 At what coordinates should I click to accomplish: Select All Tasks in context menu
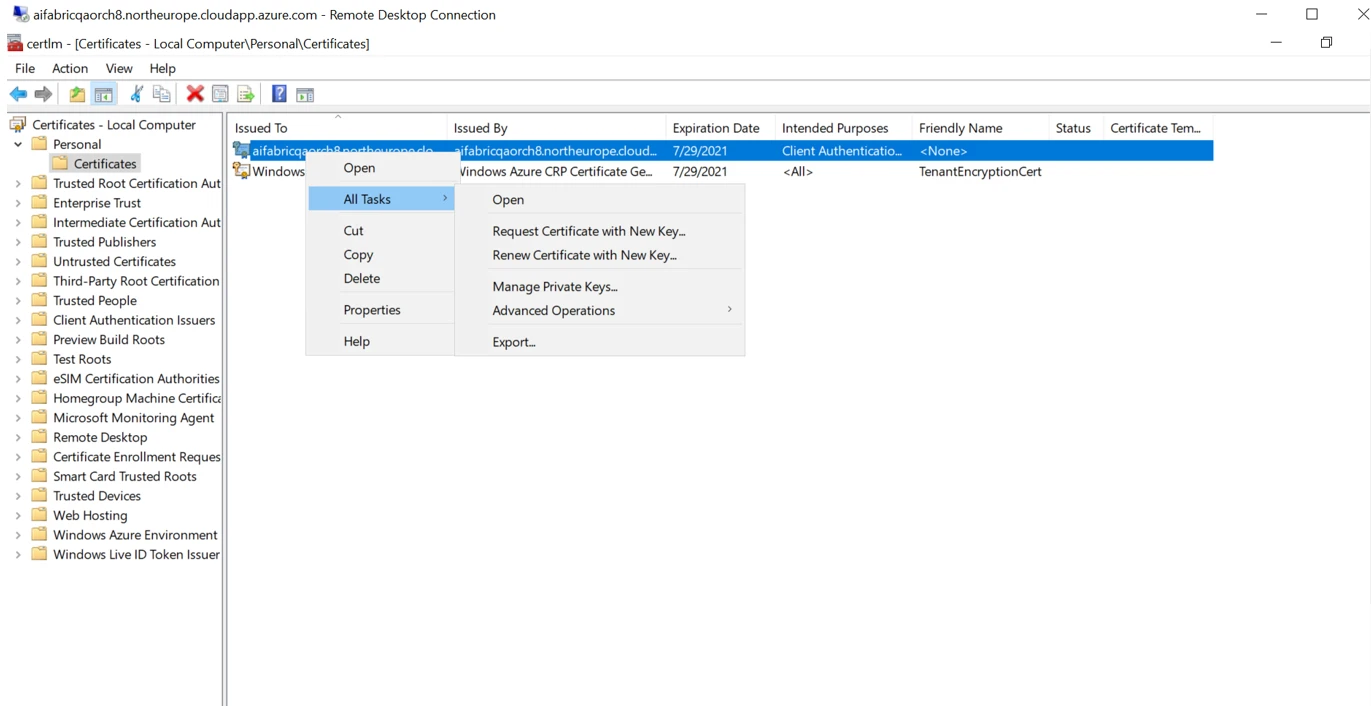click(381, 199)
